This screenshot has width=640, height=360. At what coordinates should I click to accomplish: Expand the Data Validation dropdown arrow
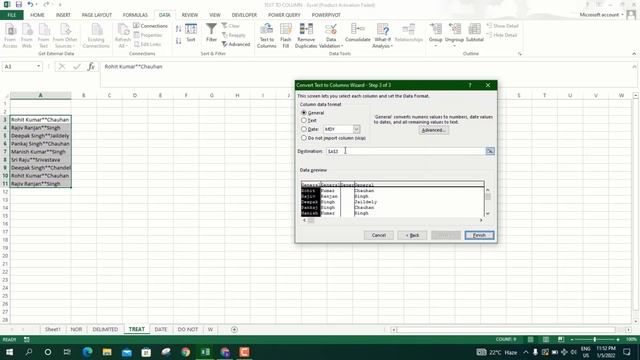click(x=342, y=46)
